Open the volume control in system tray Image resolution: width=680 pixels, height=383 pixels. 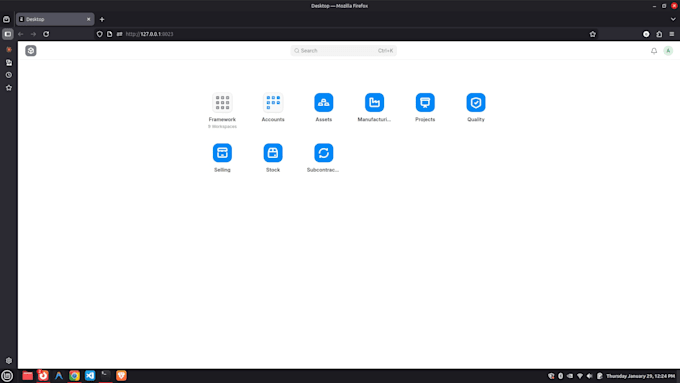tap(589, 376)
